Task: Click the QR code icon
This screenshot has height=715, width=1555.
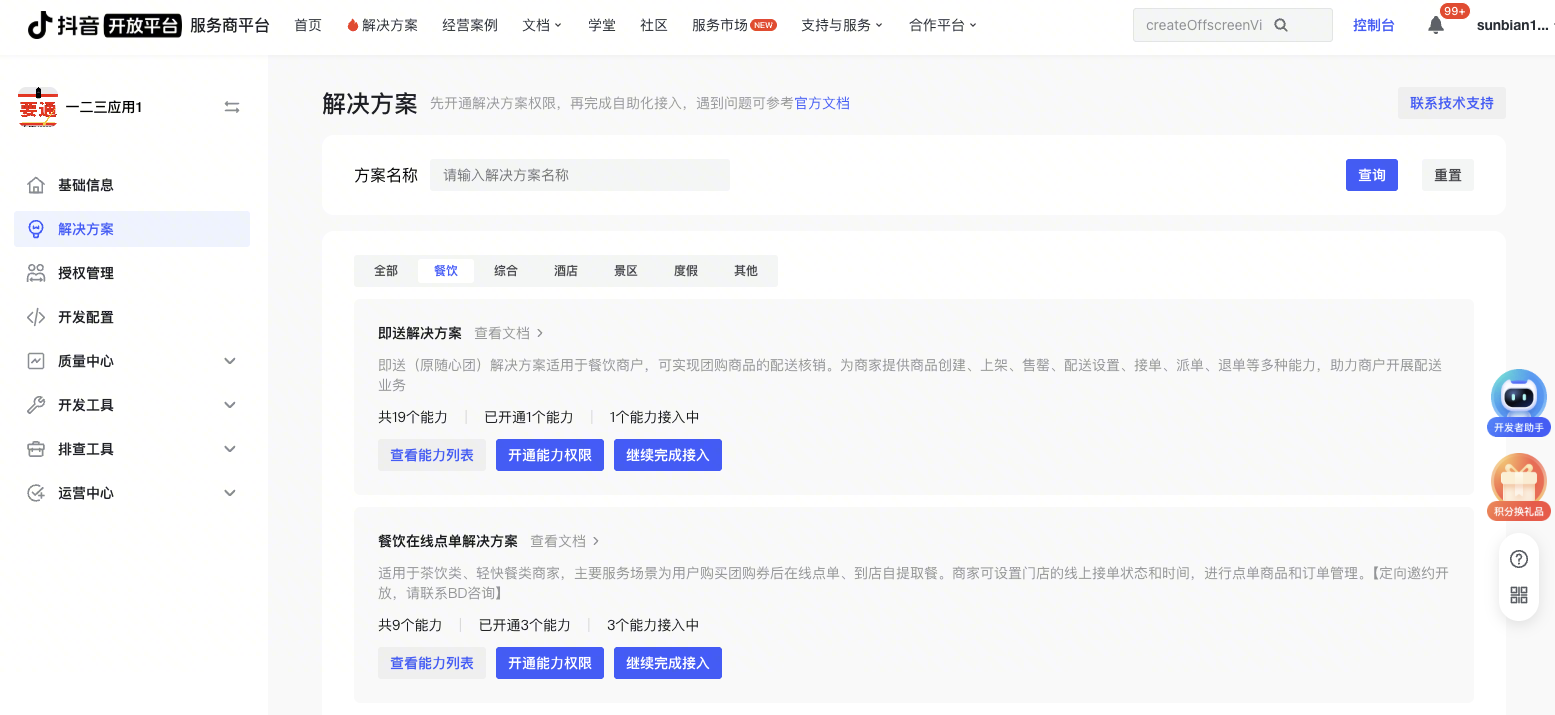Action: 1518,596
